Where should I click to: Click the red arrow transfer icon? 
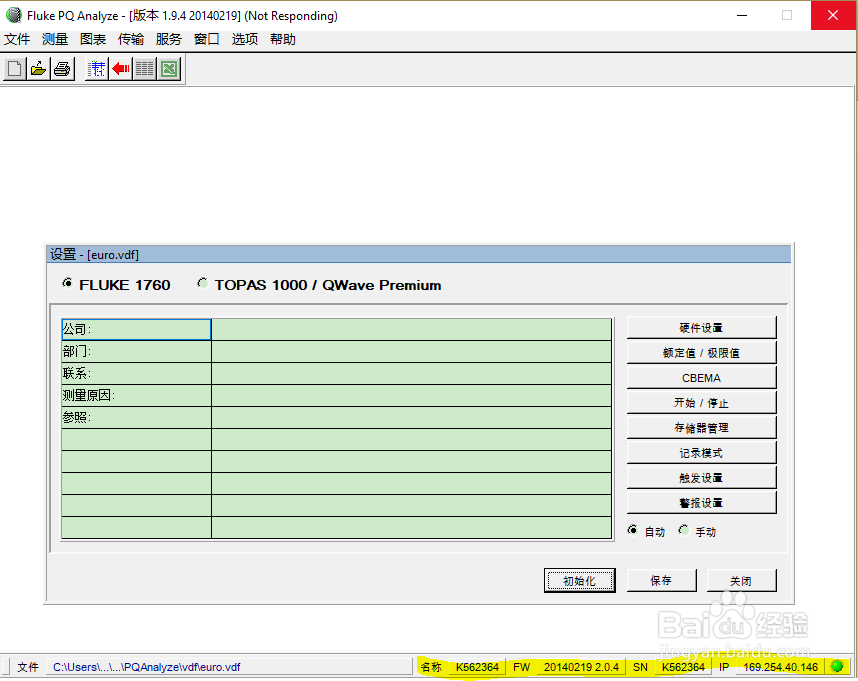tap(121, 69)
